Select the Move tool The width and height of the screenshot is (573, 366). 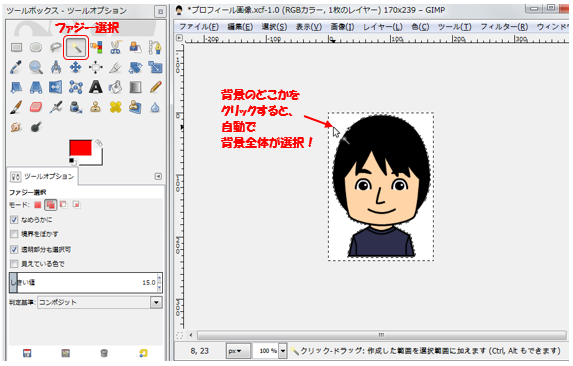(76, 67)
